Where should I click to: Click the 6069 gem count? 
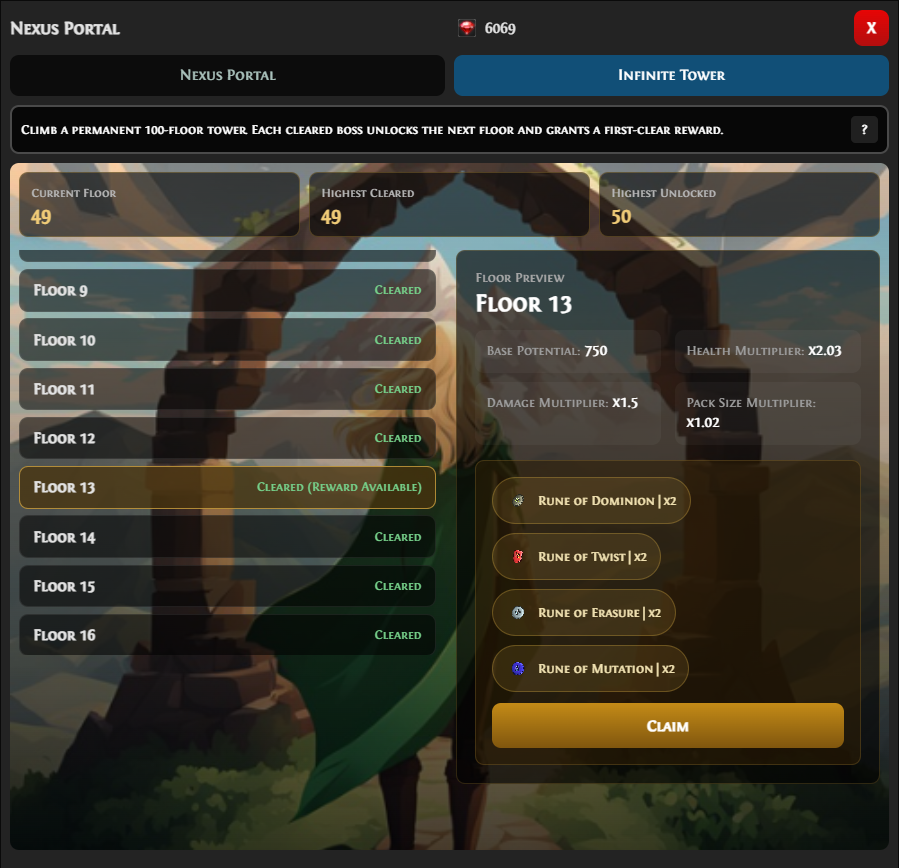coord(500,29)
